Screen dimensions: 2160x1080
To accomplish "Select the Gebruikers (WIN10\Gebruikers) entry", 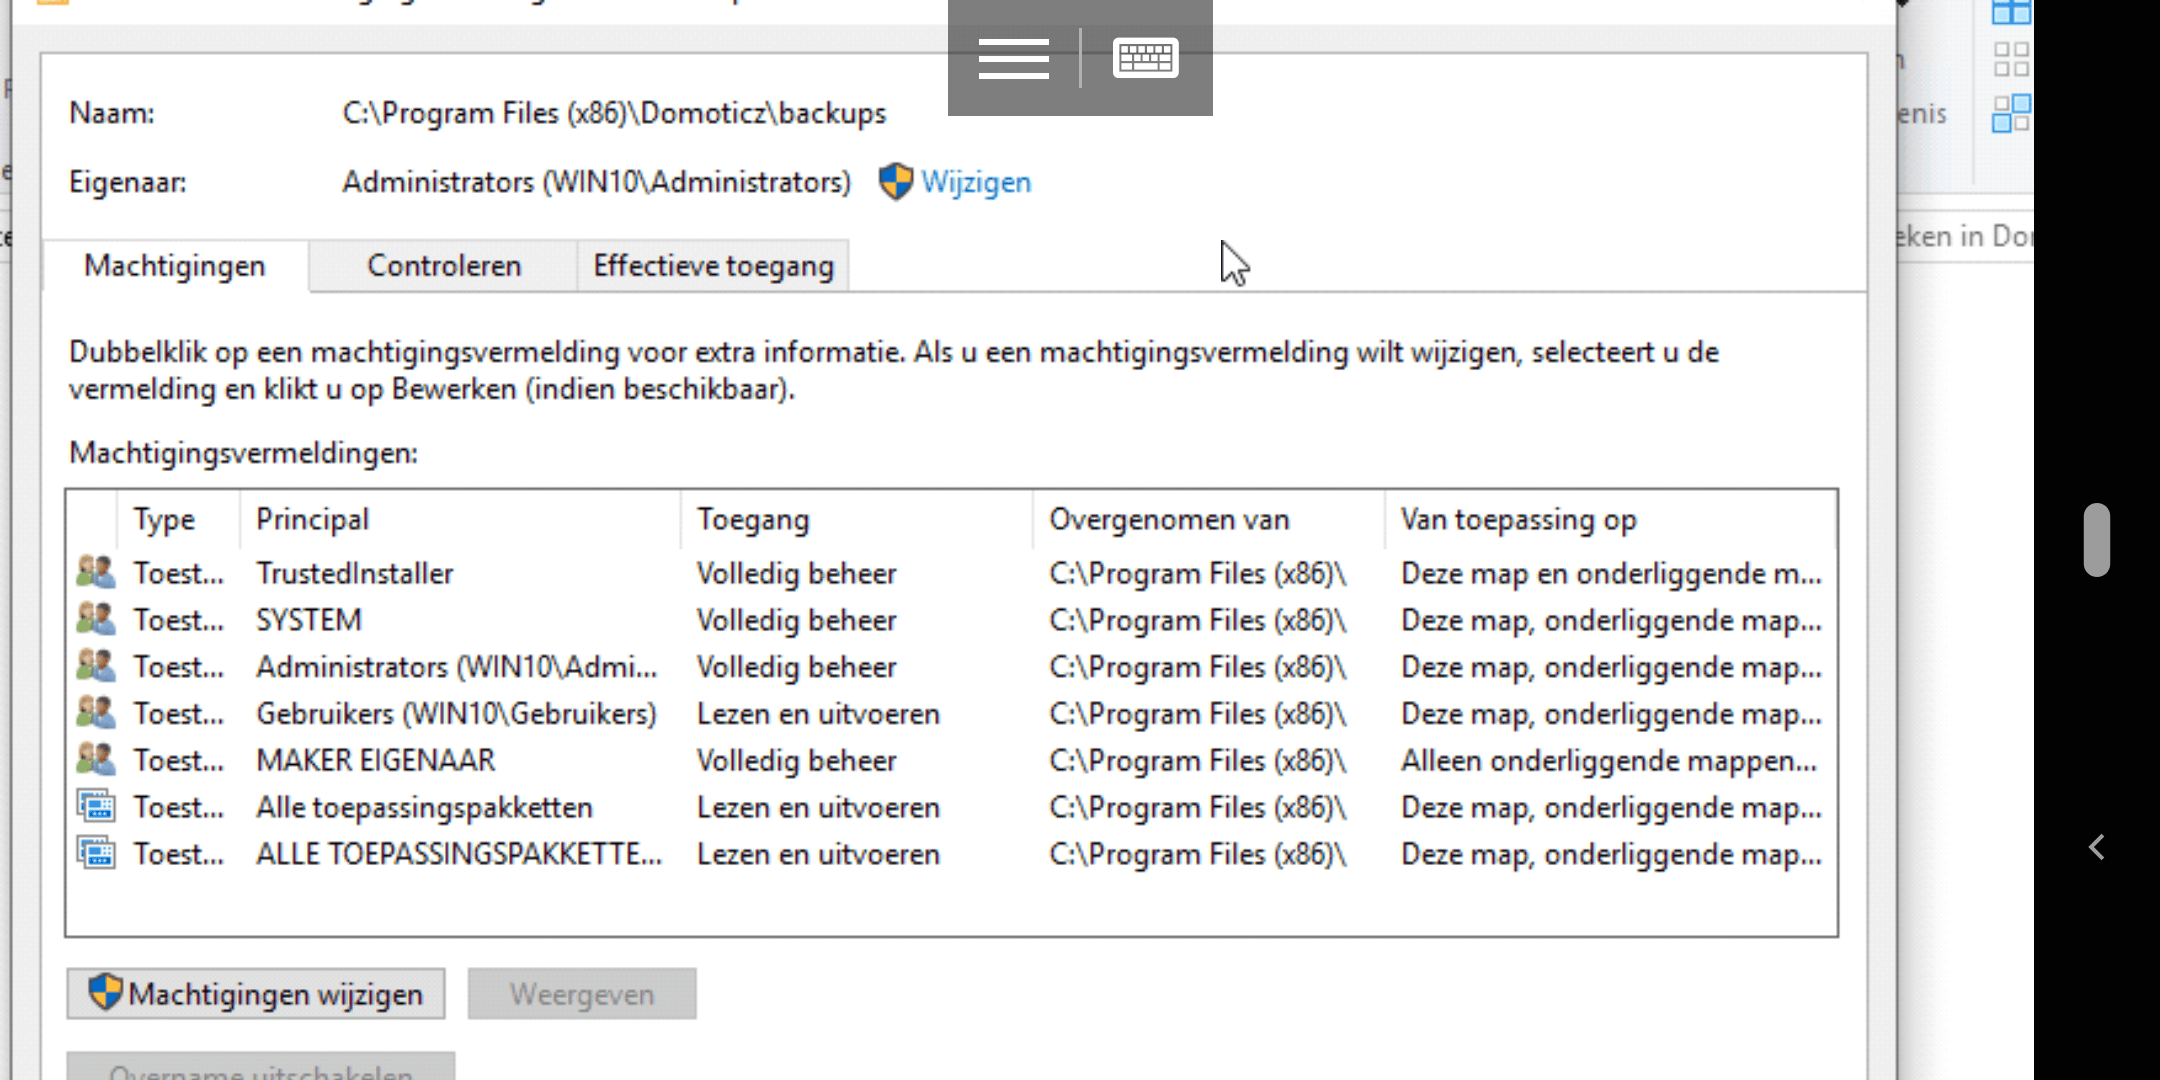I will 456,714.
